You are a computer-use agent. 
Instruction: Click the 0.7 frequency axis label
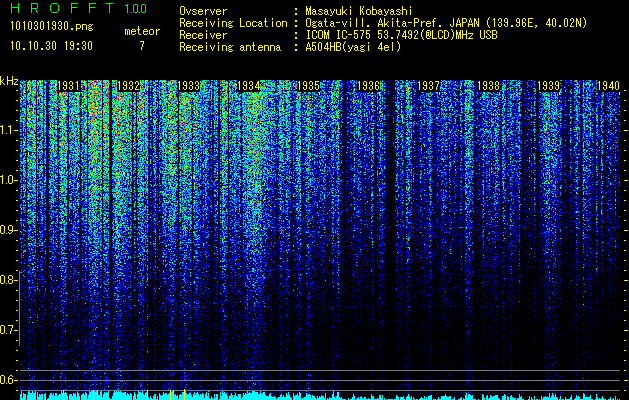[x=8, y=330]
